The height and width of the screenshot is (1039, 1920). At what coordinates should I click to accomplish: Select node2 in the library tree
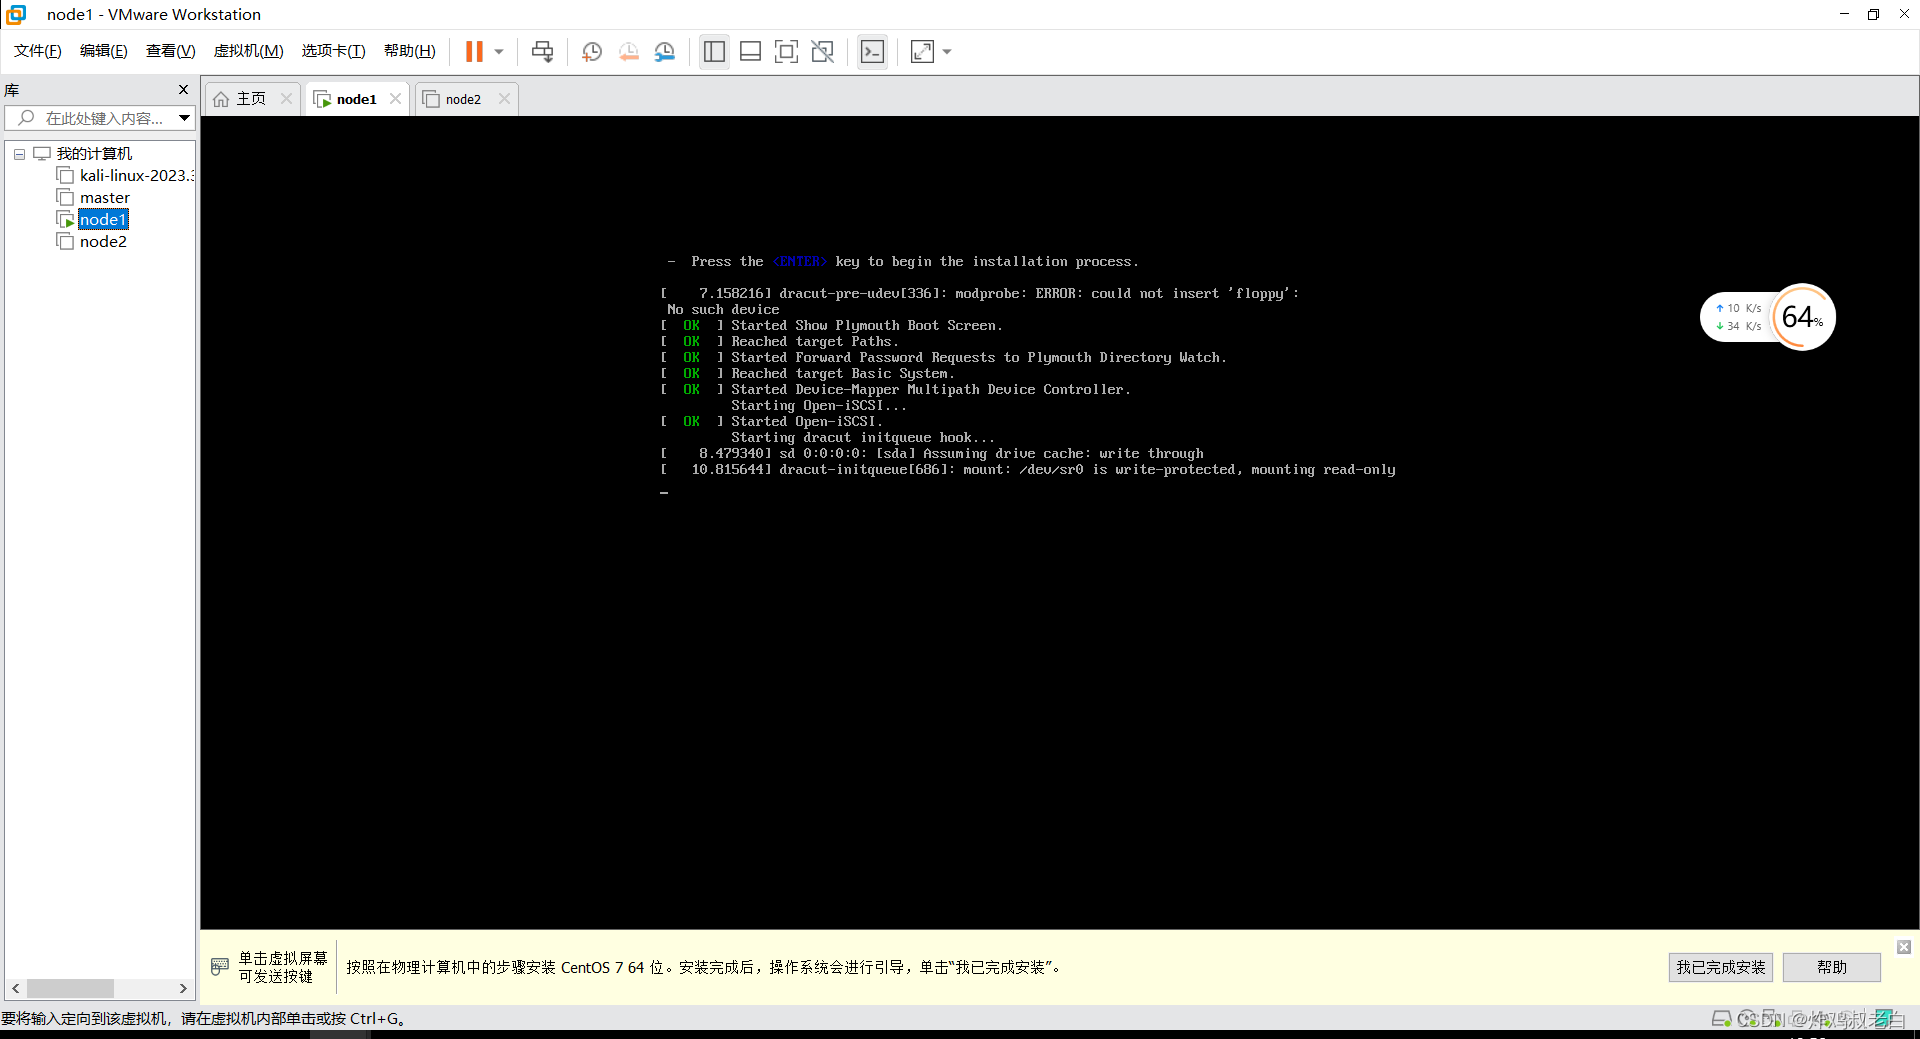tap(103, 242)
